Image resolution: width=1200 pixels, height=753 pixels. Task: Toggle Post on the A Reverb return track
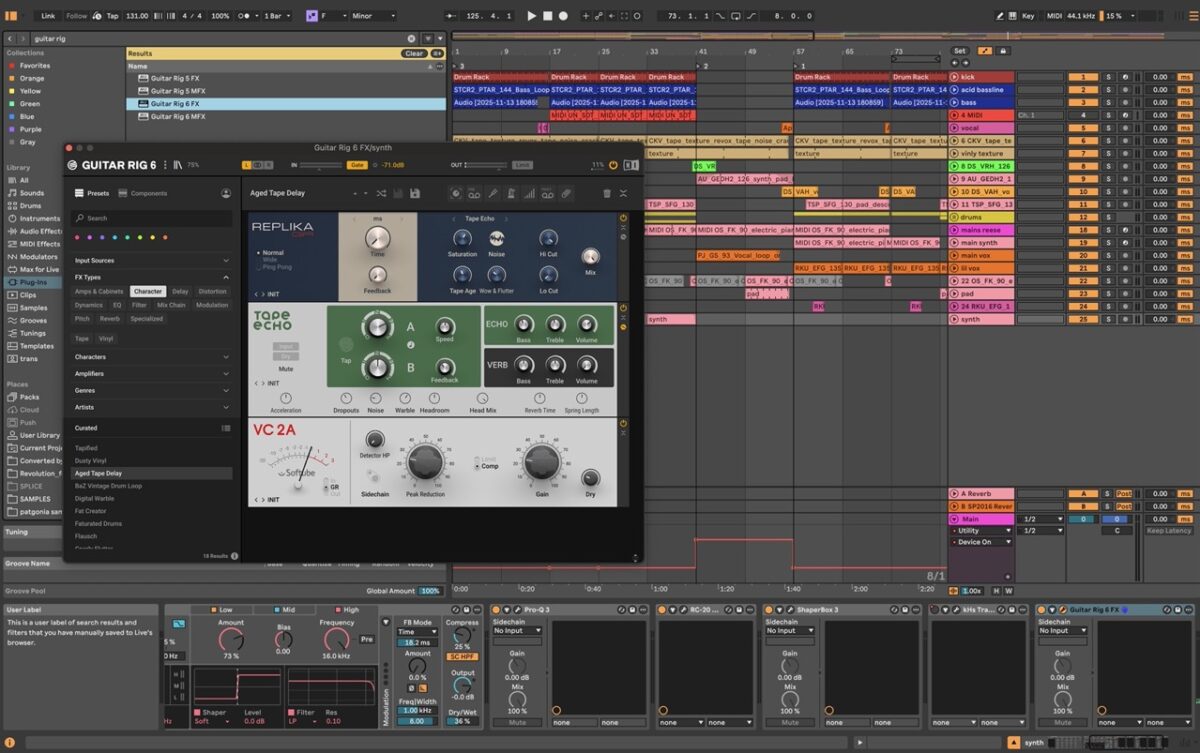pos(1124,494)
